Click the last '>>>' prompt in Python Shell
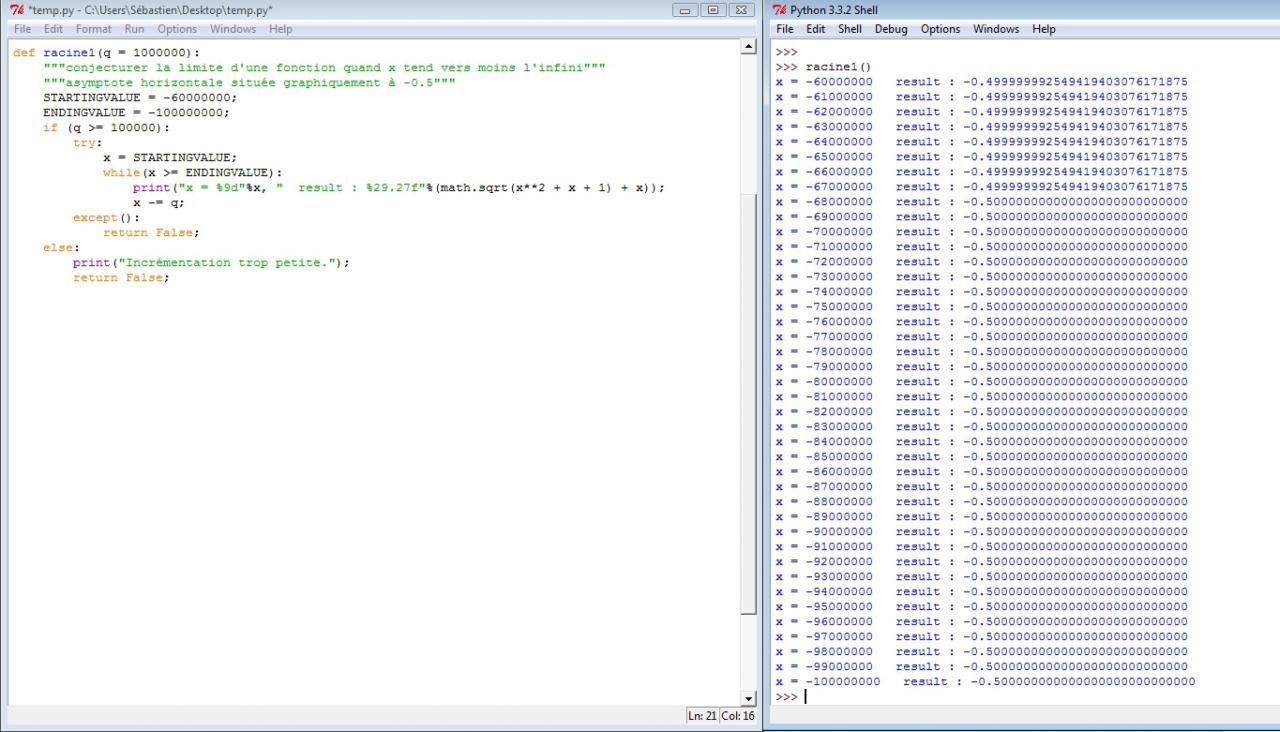Viewport: 1280px width, 732px height. pos(786,697)
